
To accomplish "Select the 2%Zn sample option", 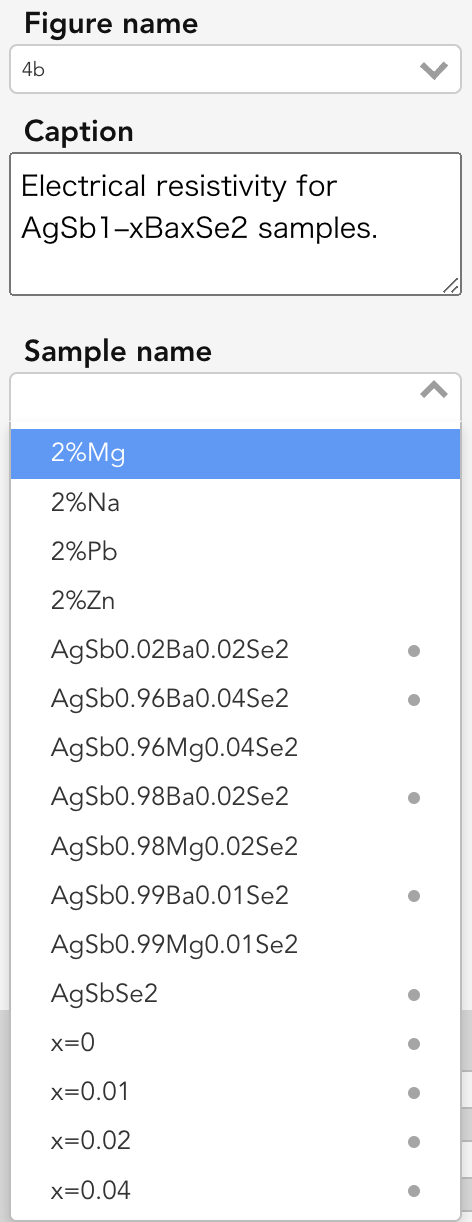I will click(235, 601).
